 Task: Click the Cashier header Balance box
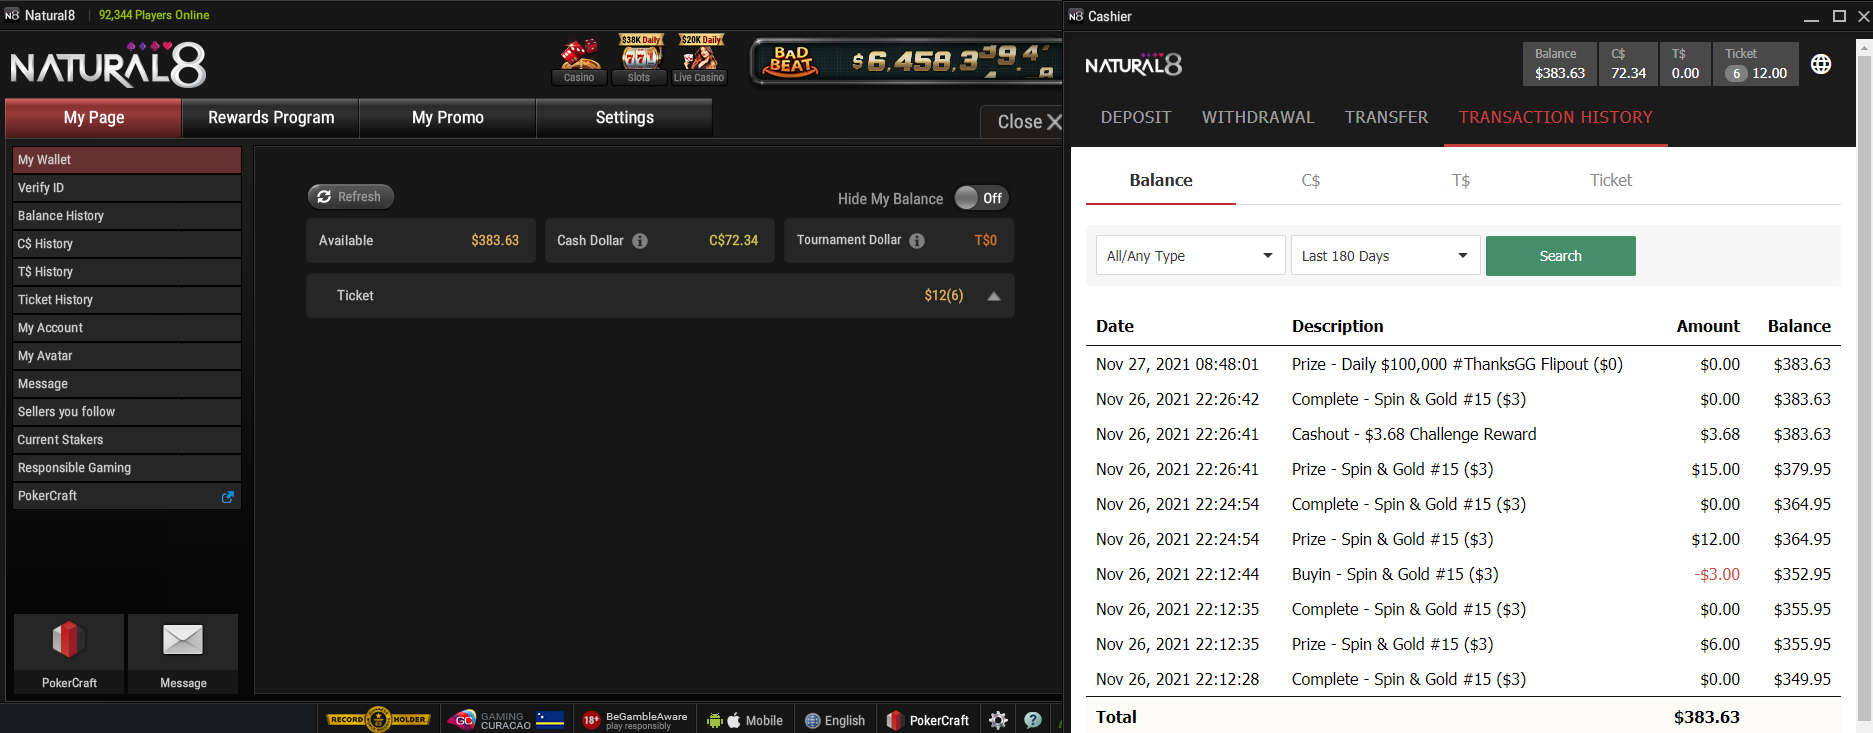pos(1560,64)
